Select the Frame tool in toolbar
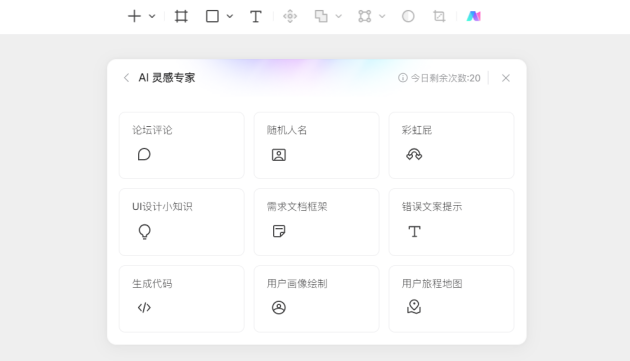 pos(181,16)
